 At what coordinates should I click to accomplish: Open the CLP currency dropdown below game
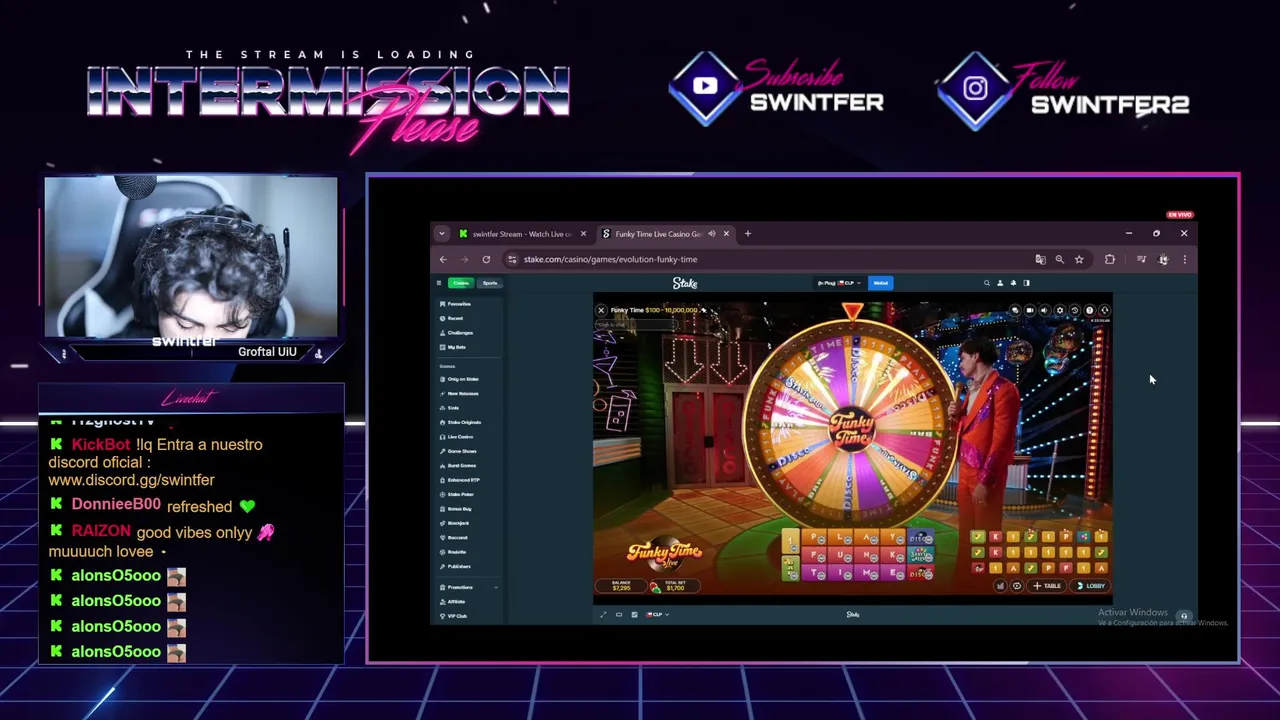[x=657, y=614]
